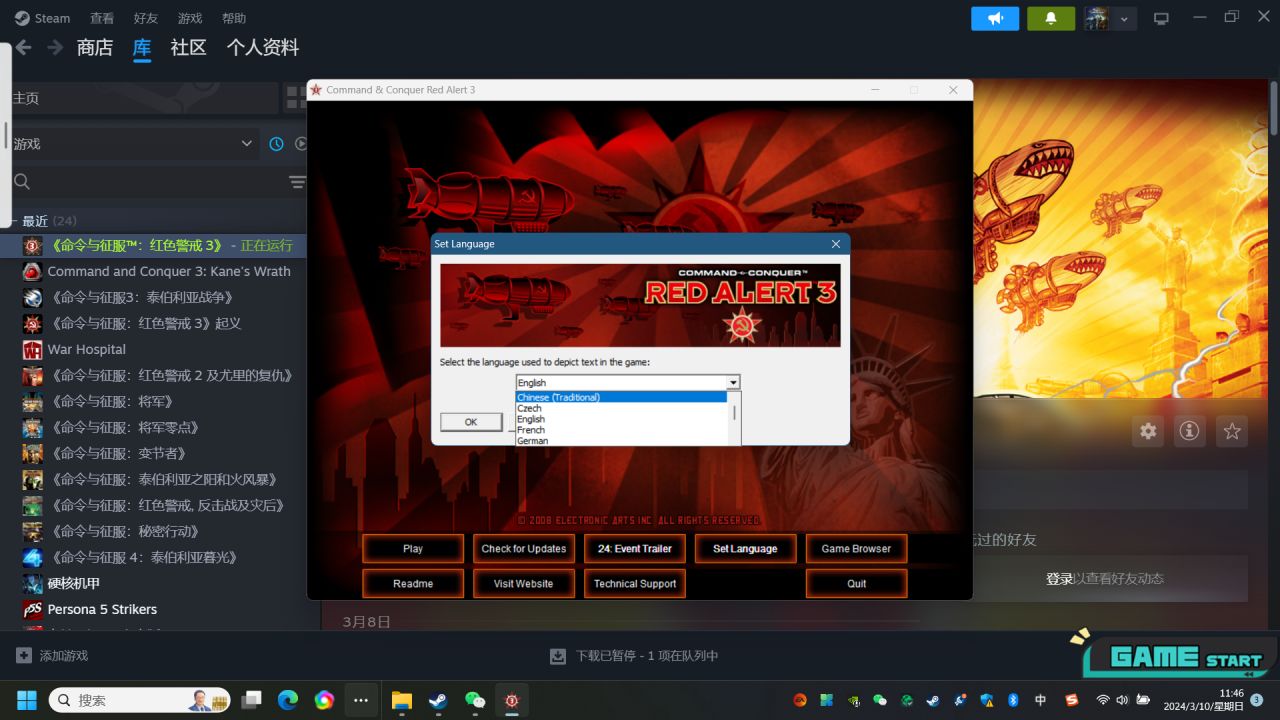Image resolution: width=1280 pixels, height=720 pixels.
Task: Click Quit in the Red Alert 3 launcher
Action: coord(856,583)
